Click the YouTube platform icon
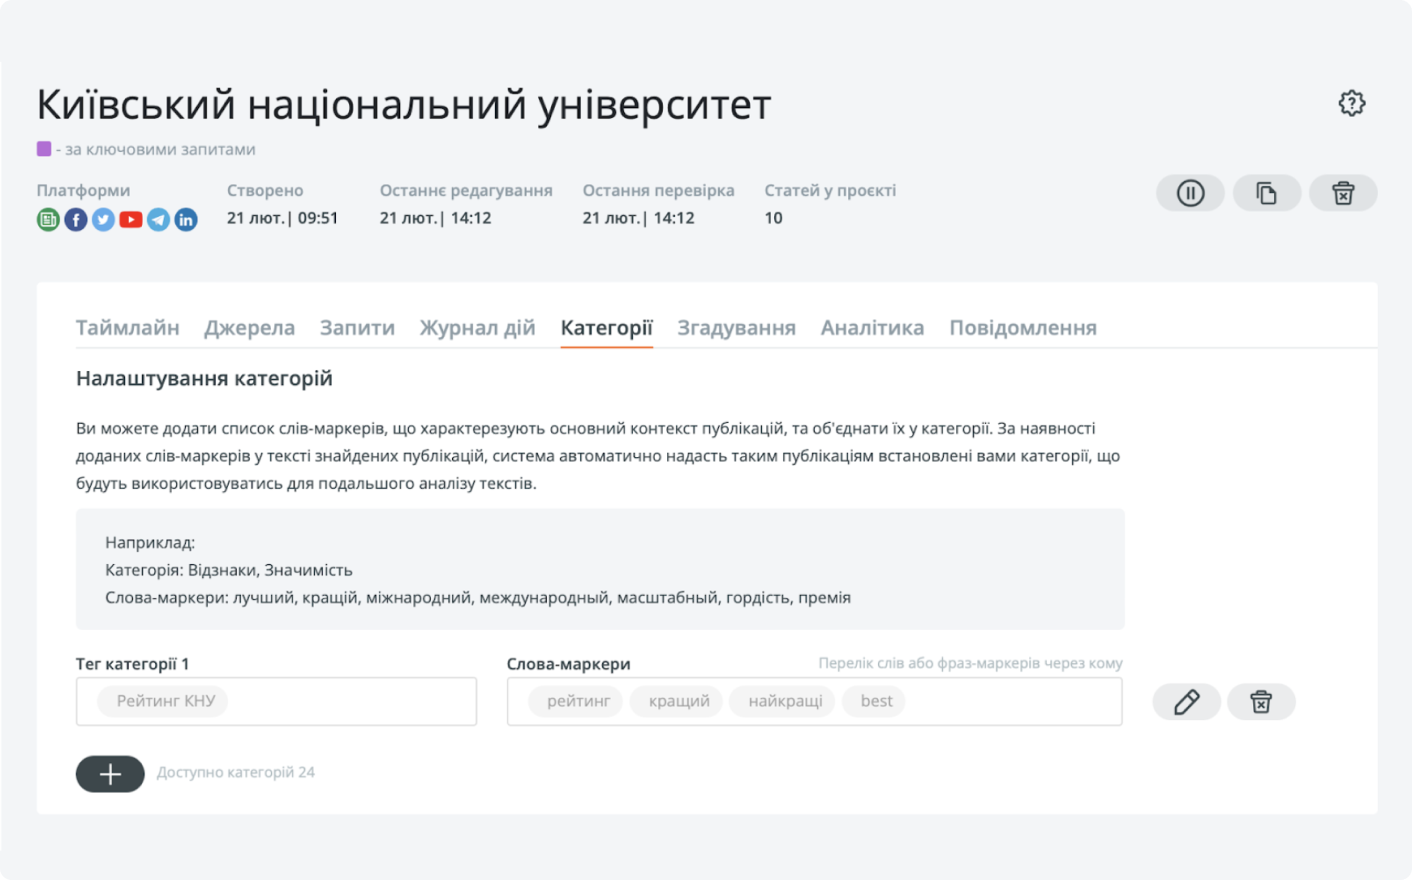The height and width of the screenshot is (880, 1412). (x=131, y=219)
